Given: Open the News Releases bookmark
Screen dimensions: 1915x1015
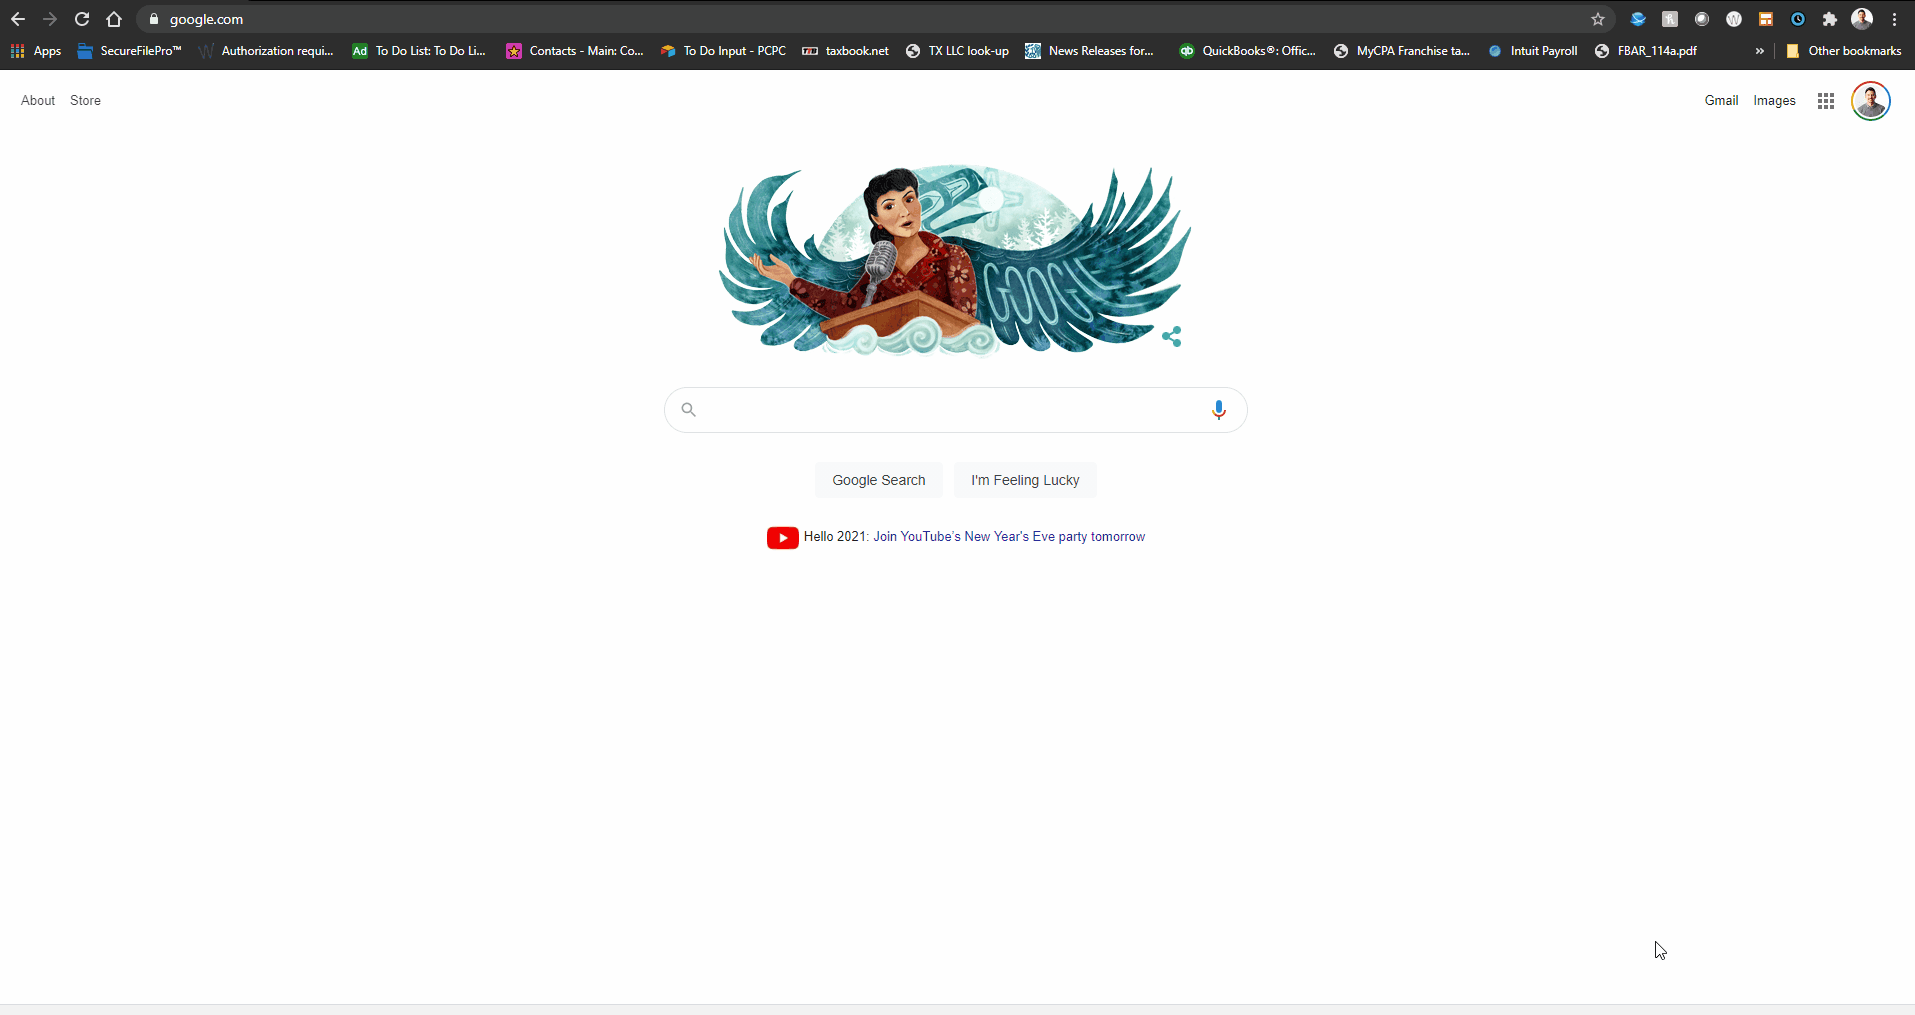Looking at the screenshot, I should 1089,51.
